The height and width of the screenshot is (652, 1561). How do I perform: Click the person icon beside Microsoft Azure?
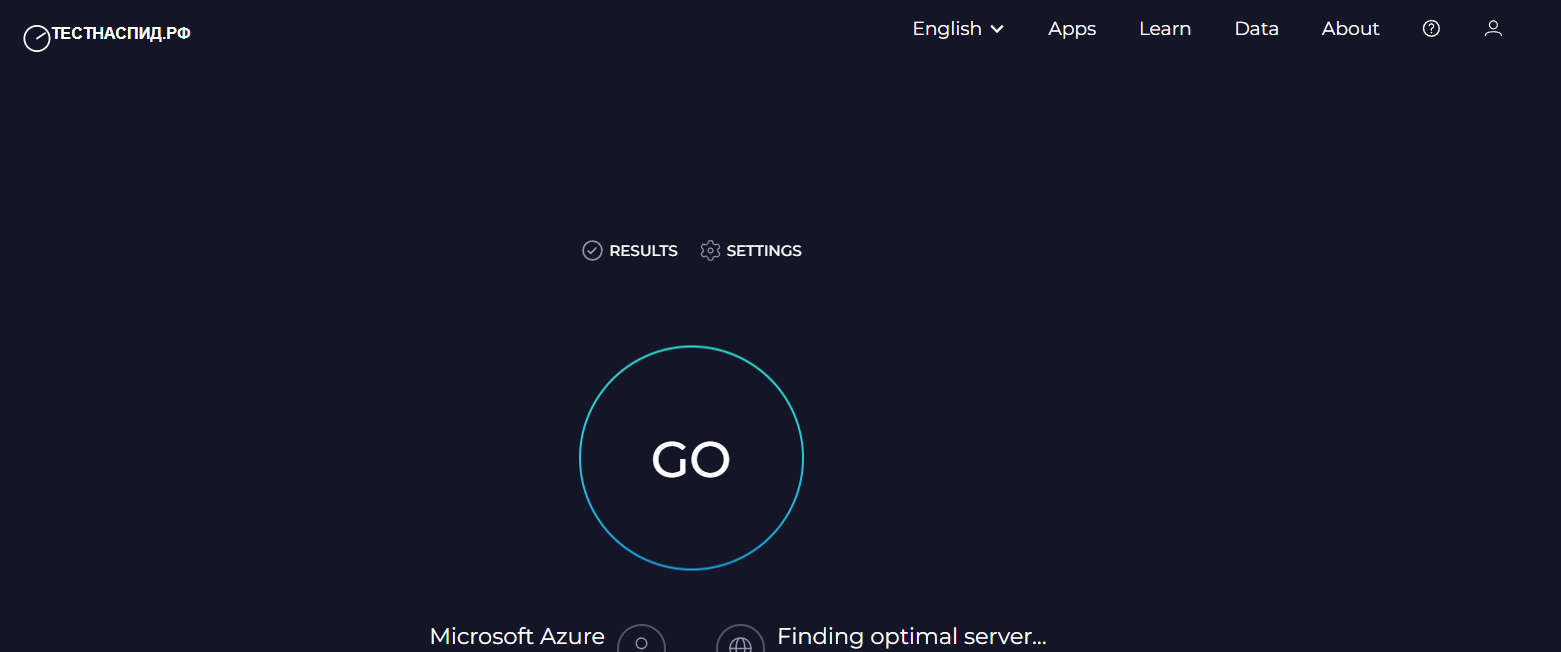click(641, 642)
